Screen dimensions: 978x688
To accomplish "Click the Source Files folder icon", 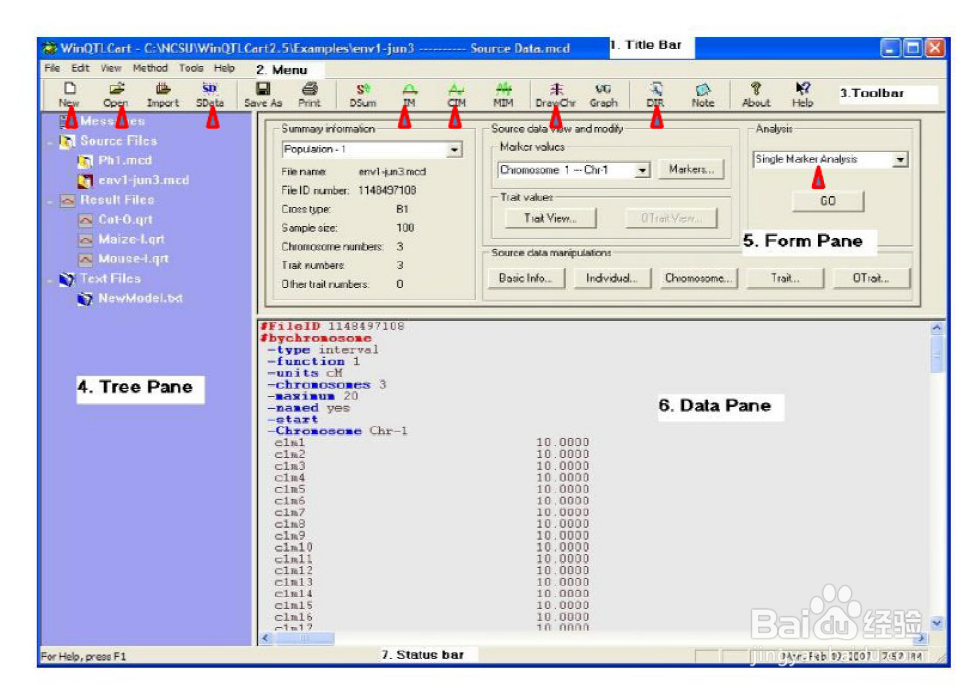I will (x=67, y=142).
